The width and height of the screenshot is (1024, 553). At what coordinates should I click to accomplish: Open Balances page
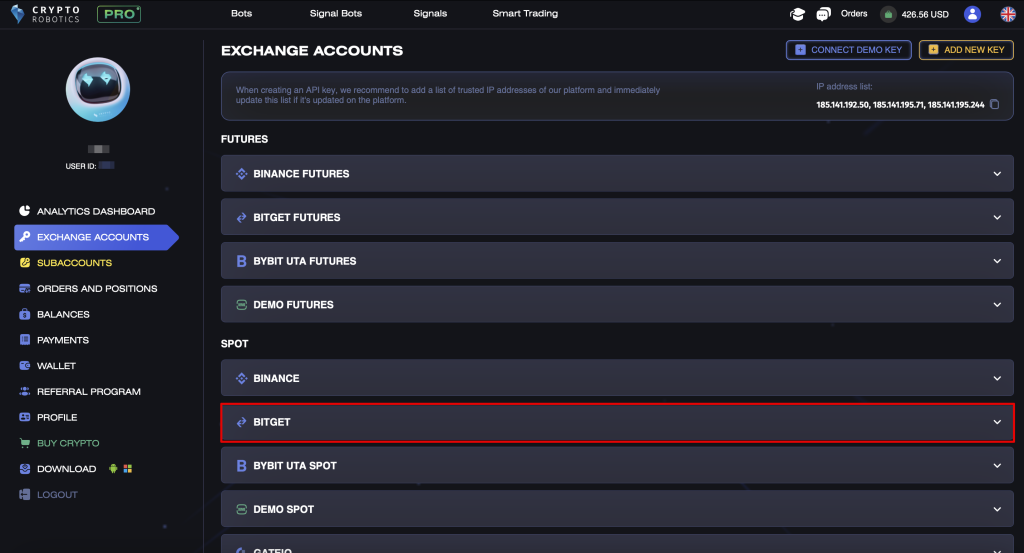pos(63,314)
